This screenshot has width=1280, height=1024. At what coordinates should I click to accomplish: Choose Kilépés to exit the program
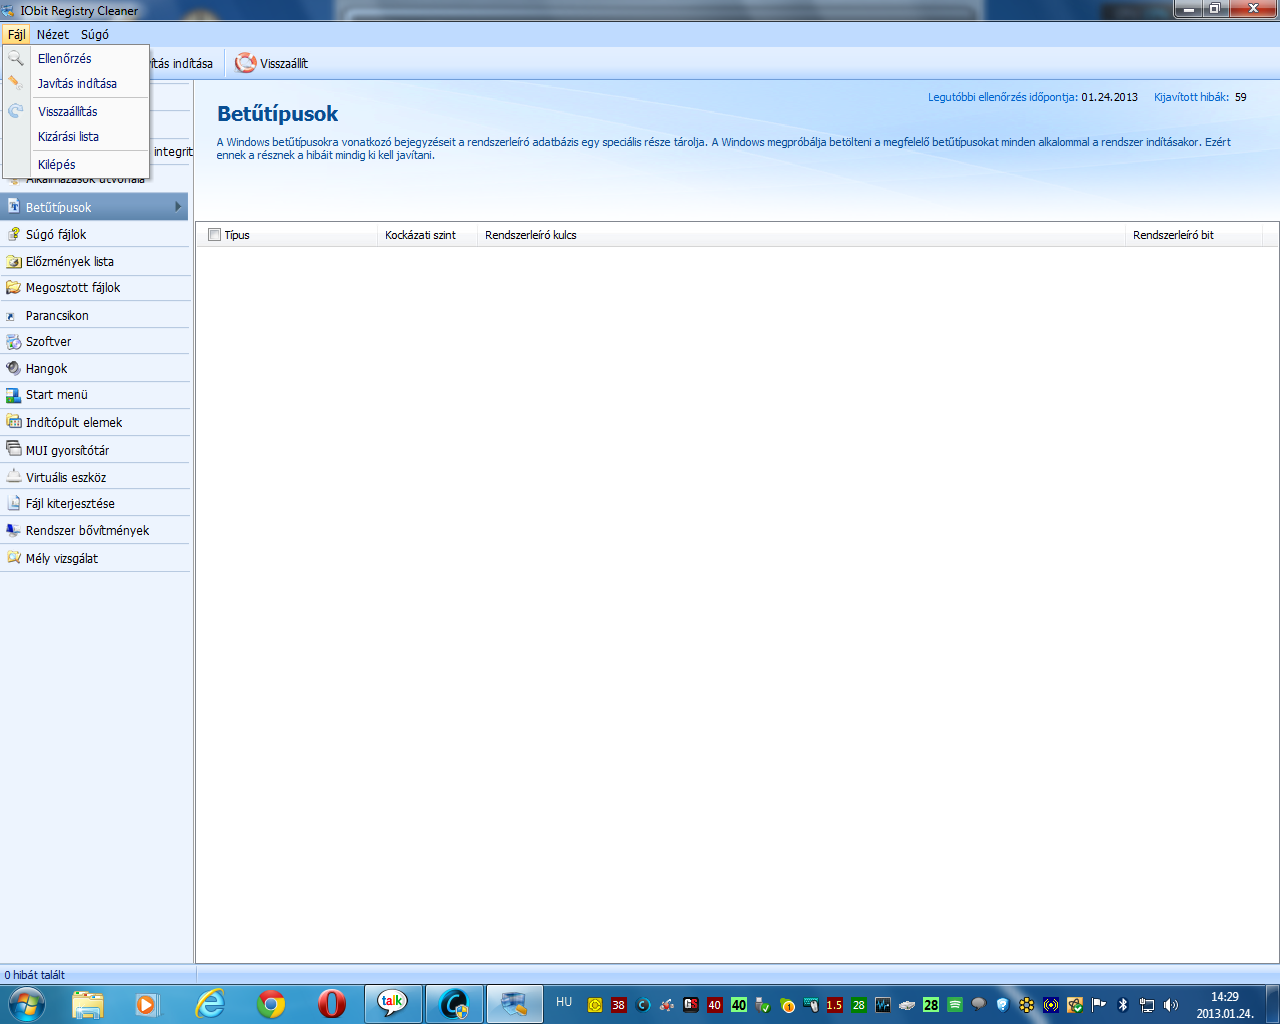pos(76,164)
